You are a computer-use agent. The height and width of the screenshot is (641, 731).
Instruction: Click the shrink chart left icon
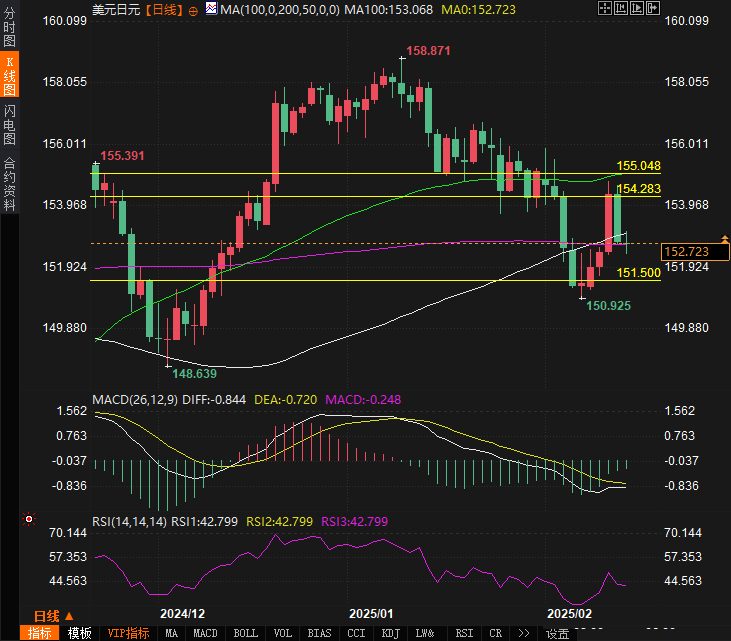[621, 8]
